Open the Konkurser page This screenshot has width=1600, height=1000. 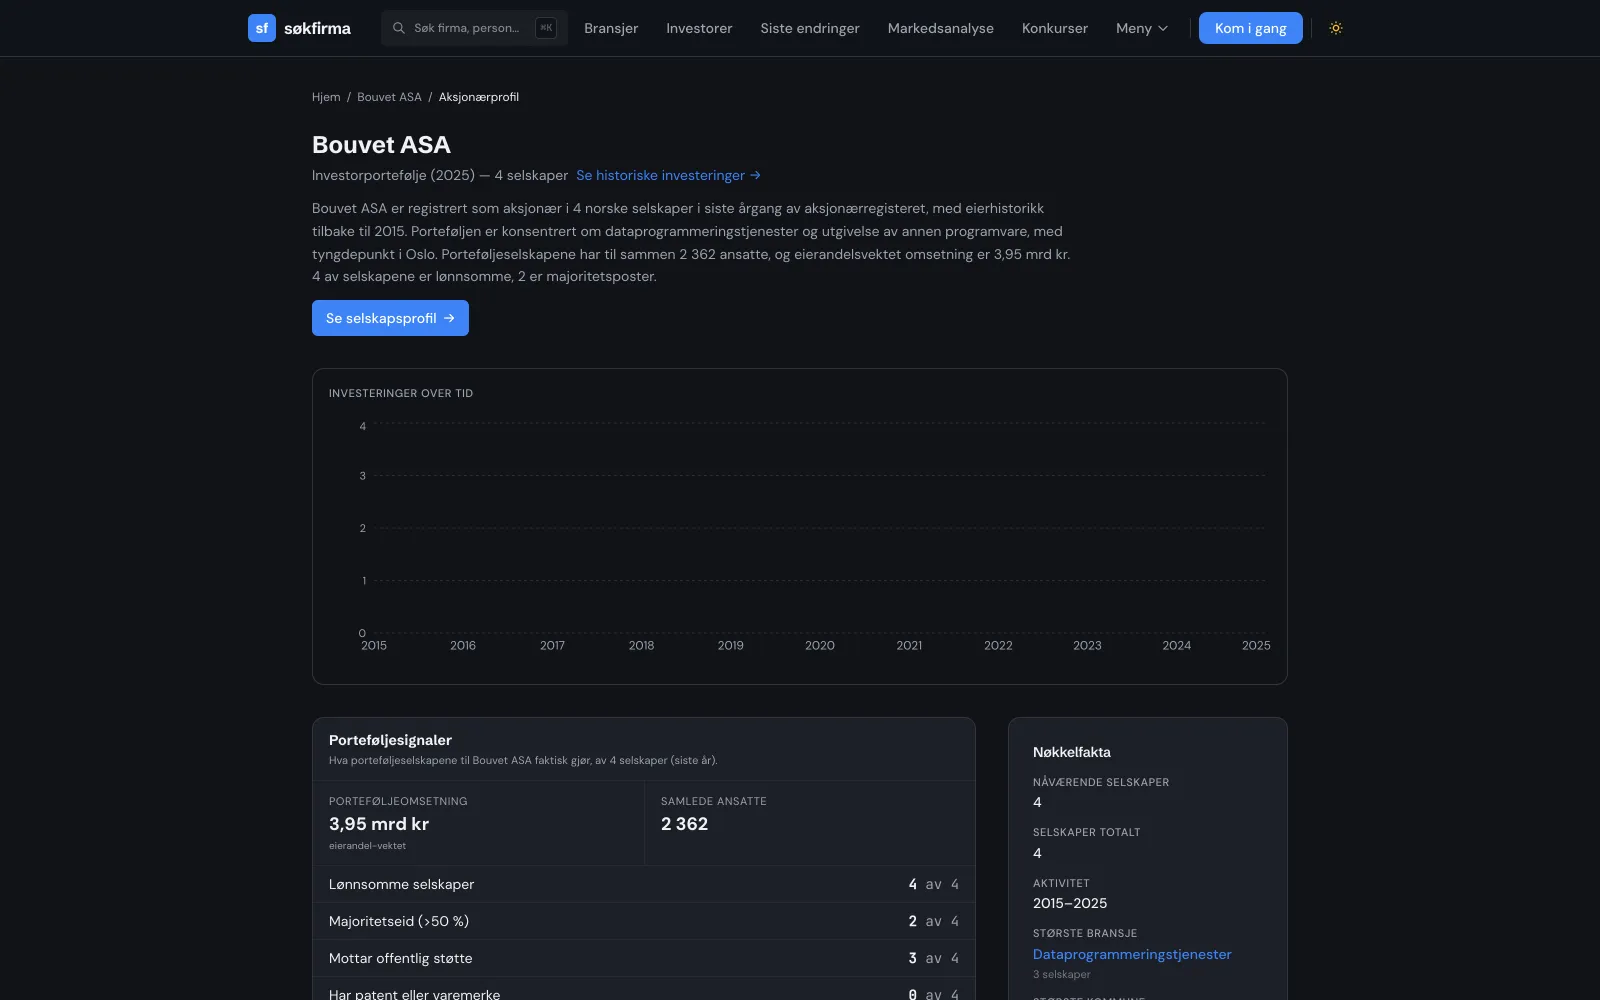click(1055, 28)
